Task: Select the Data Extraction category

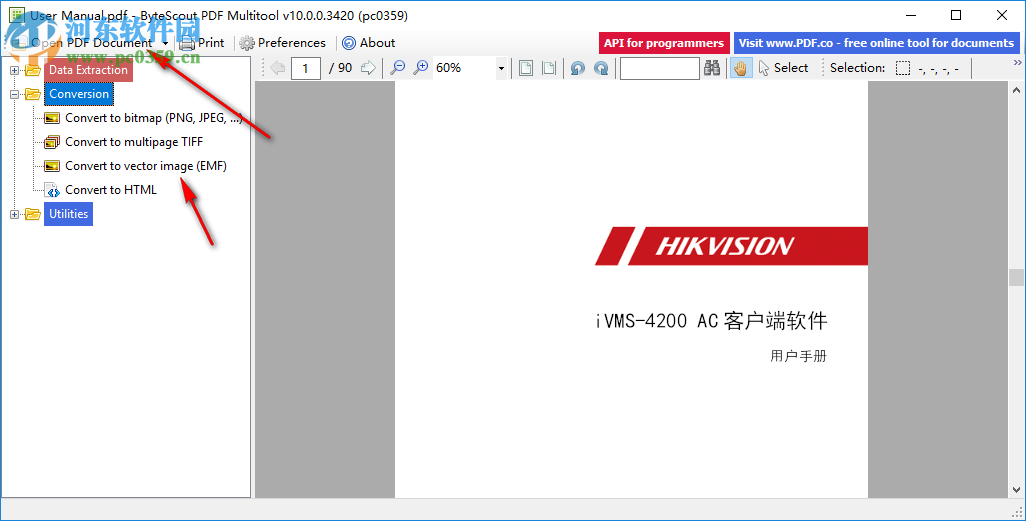Action: click(x=88, y=70)
